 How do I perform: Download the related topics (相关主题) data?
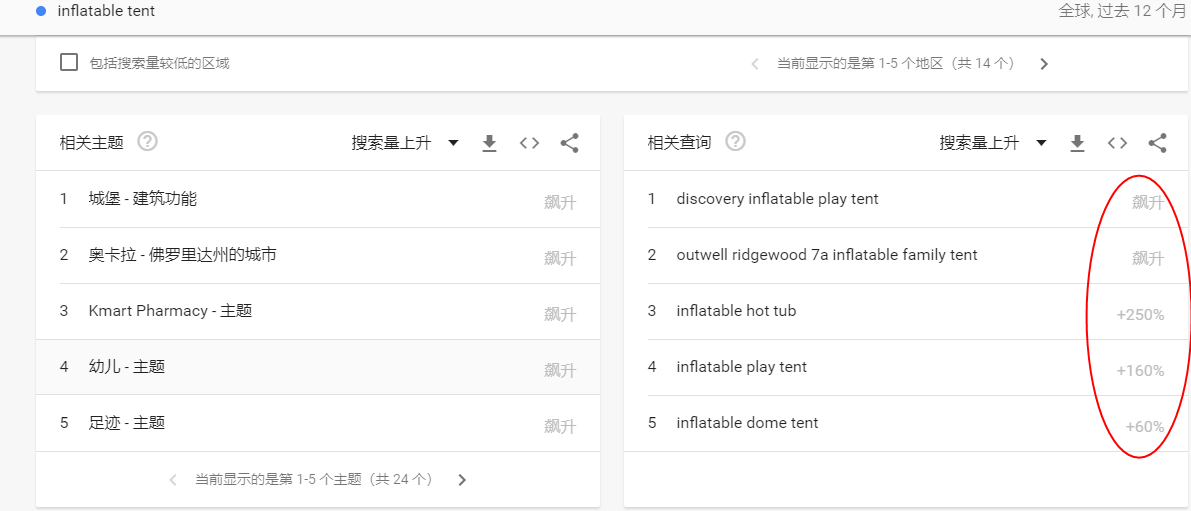489,143
